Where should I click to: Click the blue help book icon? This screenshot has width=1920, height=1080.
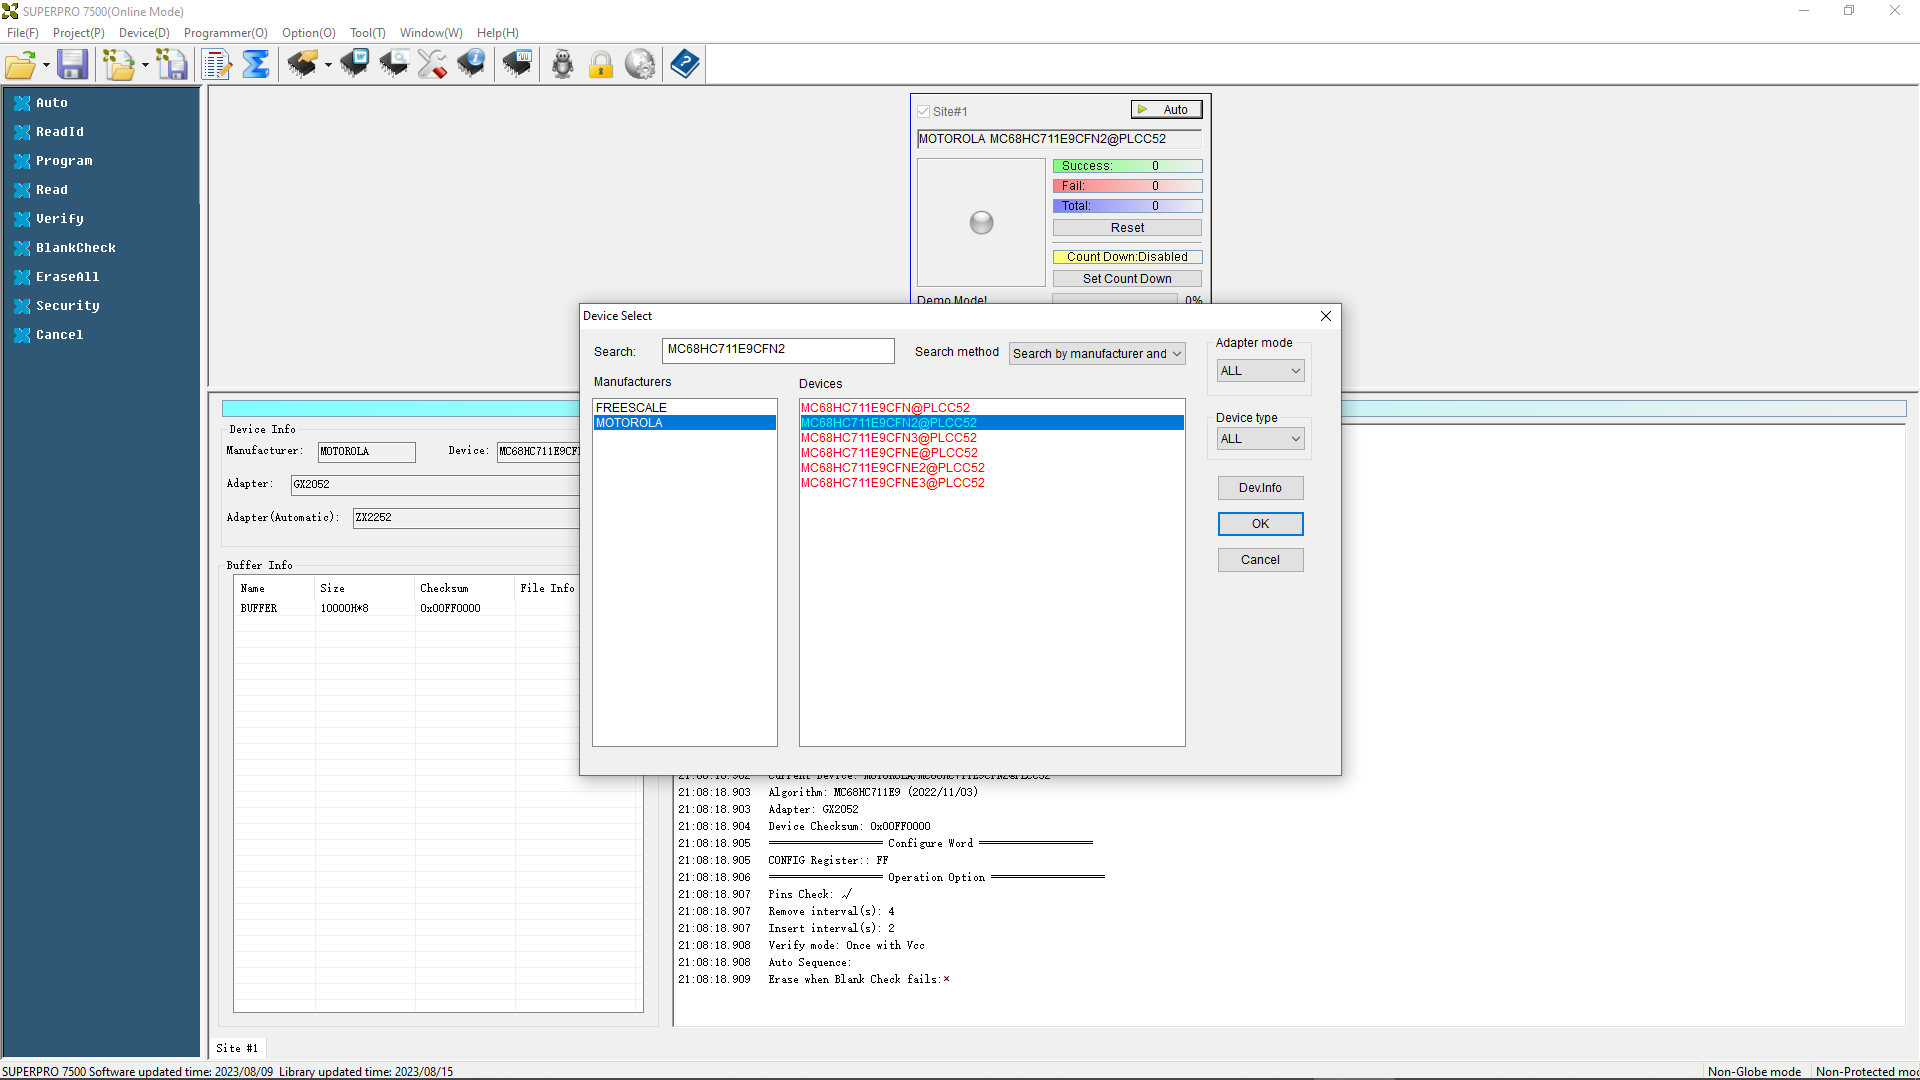(x=685, y=65)
